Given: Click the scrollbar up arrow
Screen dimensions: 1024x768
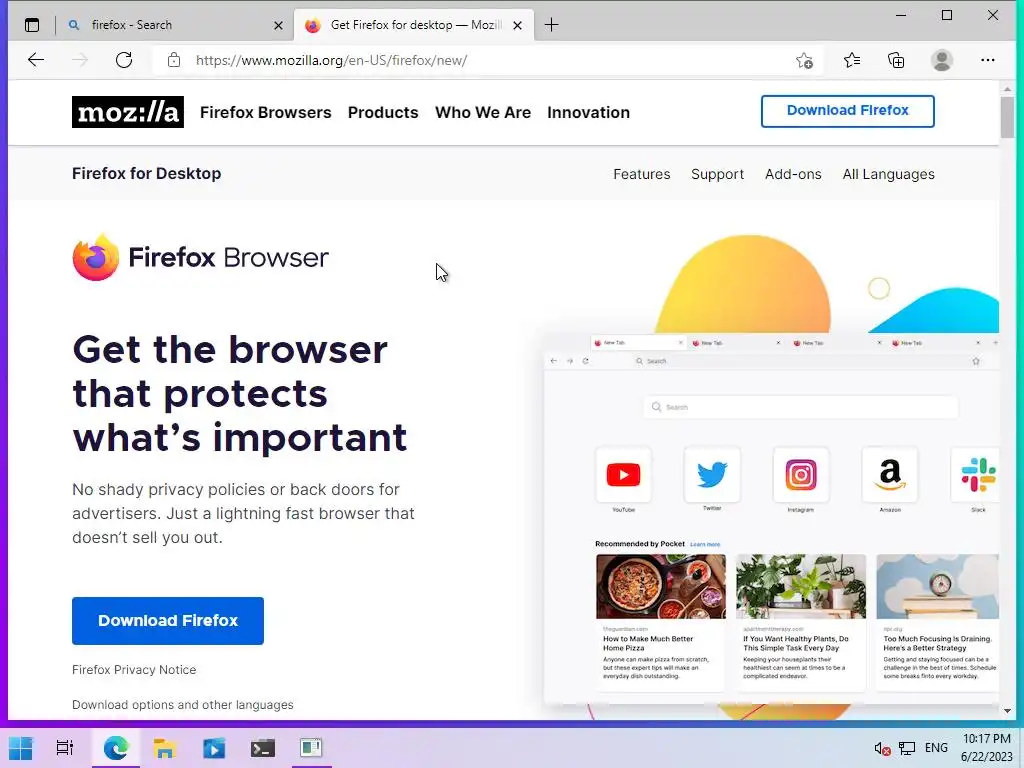Looking at the screenshot, I should click(1007, 88).
